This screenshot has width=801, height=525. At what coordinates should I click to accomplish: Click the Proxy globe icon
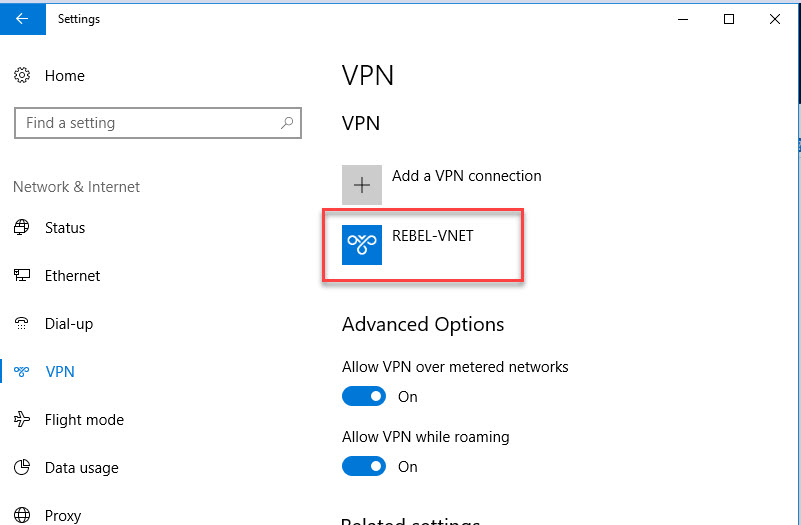[21, 515]
